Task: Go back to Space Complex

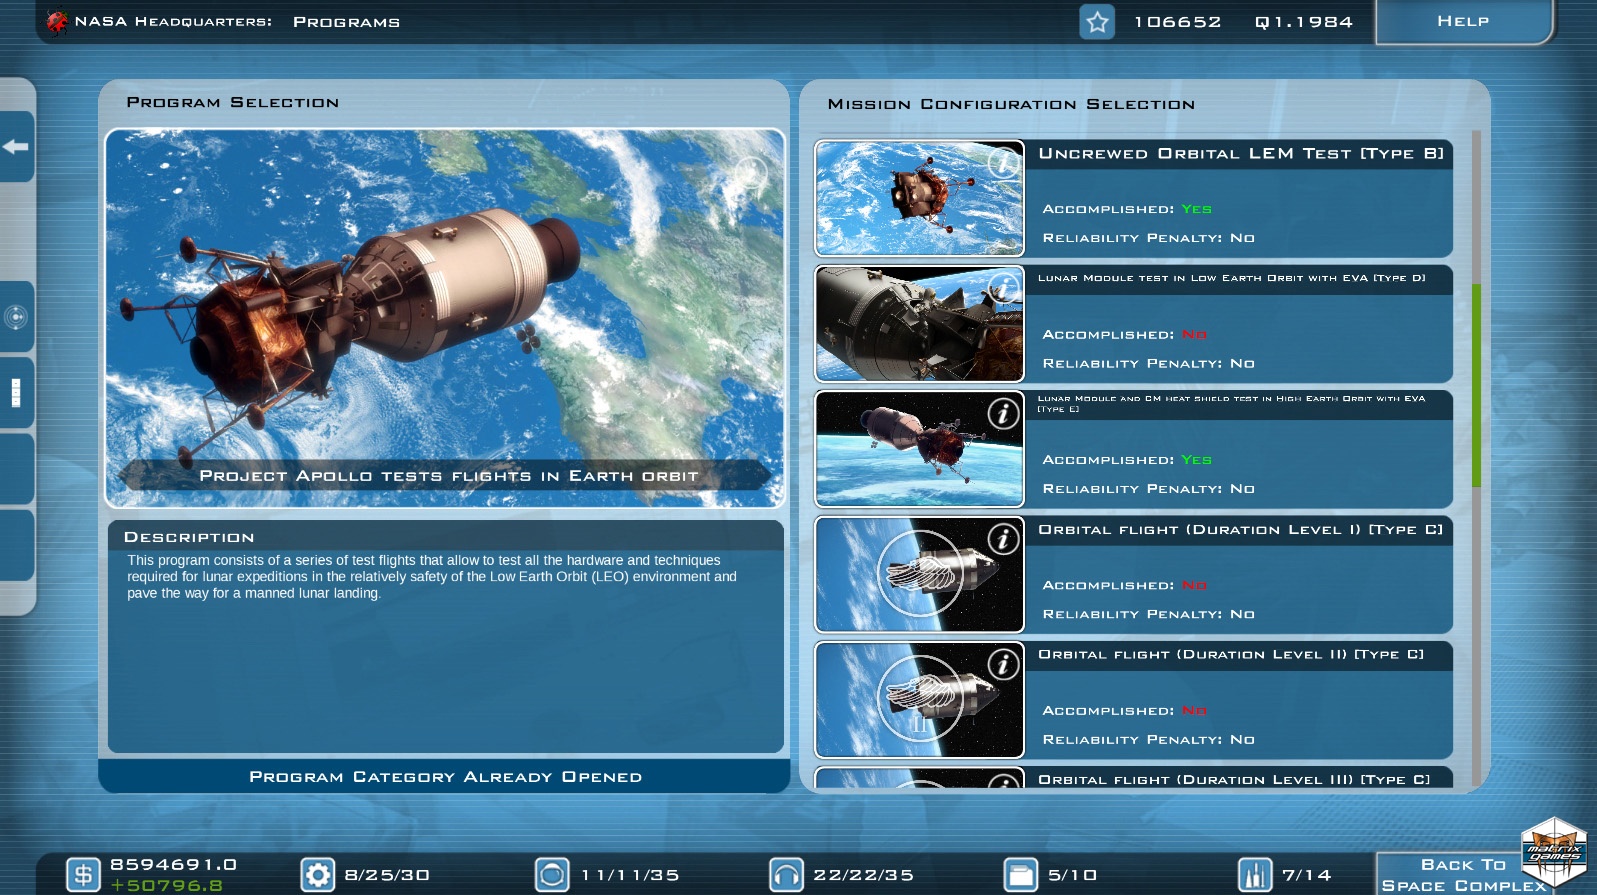Action: 1463,874
